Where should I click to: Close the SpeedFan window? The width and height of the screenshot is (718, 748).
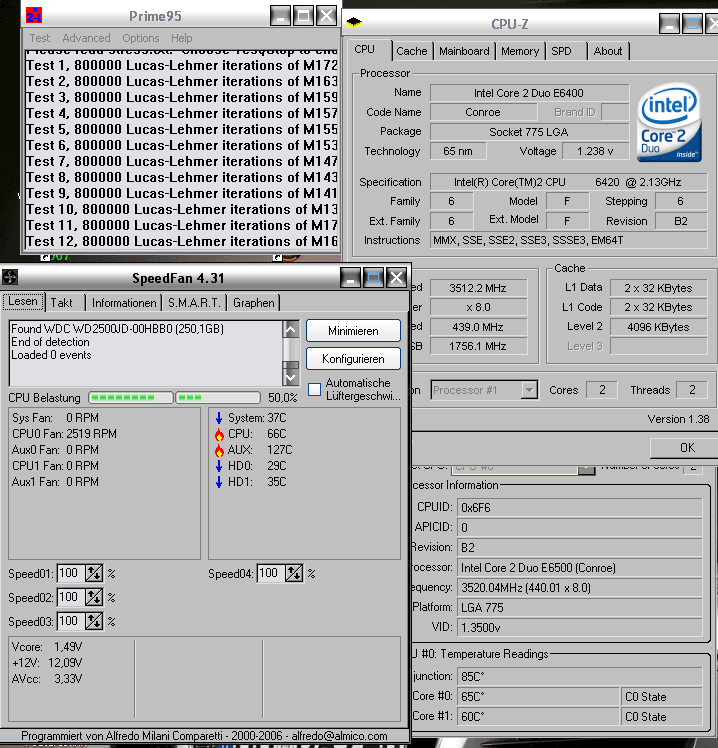[x=396, y=278]
